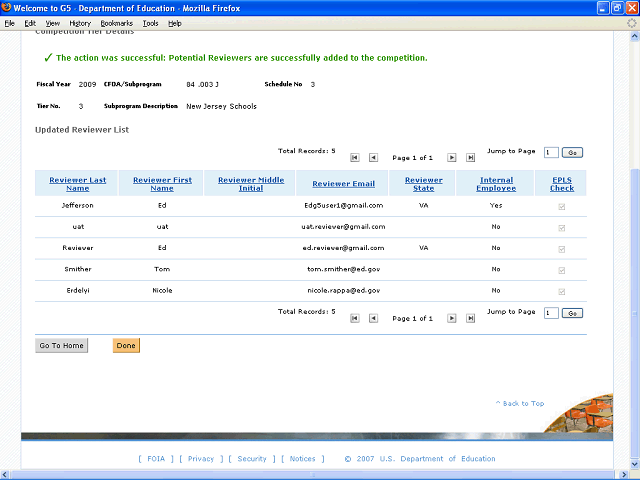Screen dimensions: 640x480
Task: Click the top Jump to Page input field
Action: tap(551, 153)
